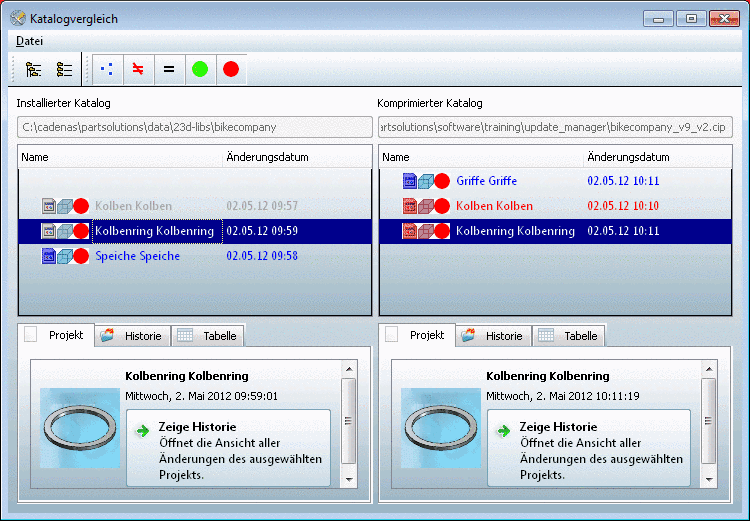Click the project icon of Griffe Griffe
Screen dimensions: 750x521
(410, 181)
